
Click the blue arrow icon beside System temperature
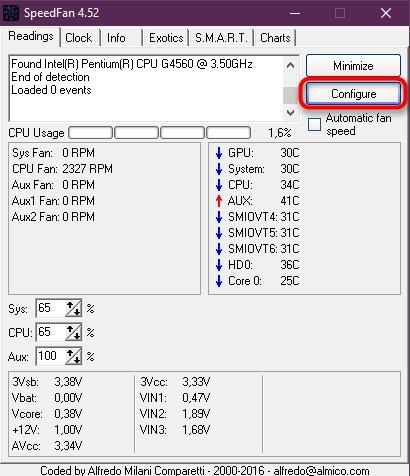(219, 169)
